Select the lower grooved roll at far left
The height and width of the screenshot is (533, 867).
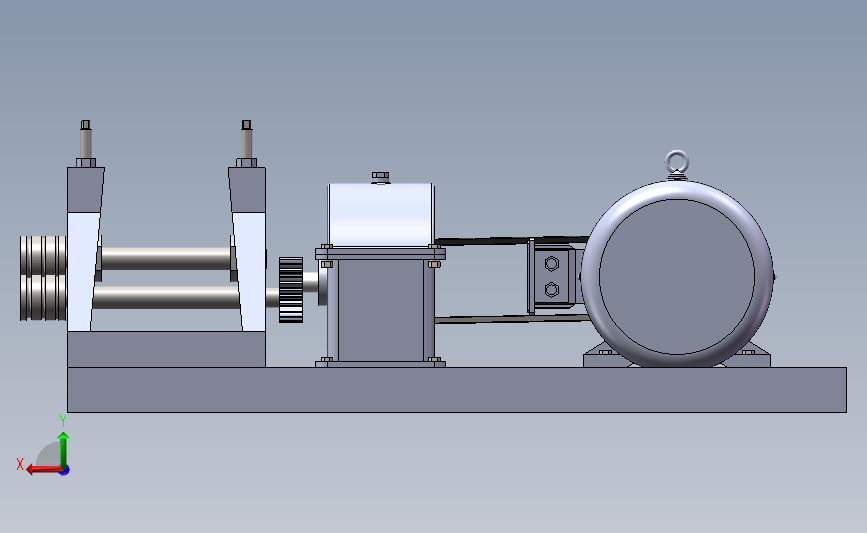click(x=43, y=297)
